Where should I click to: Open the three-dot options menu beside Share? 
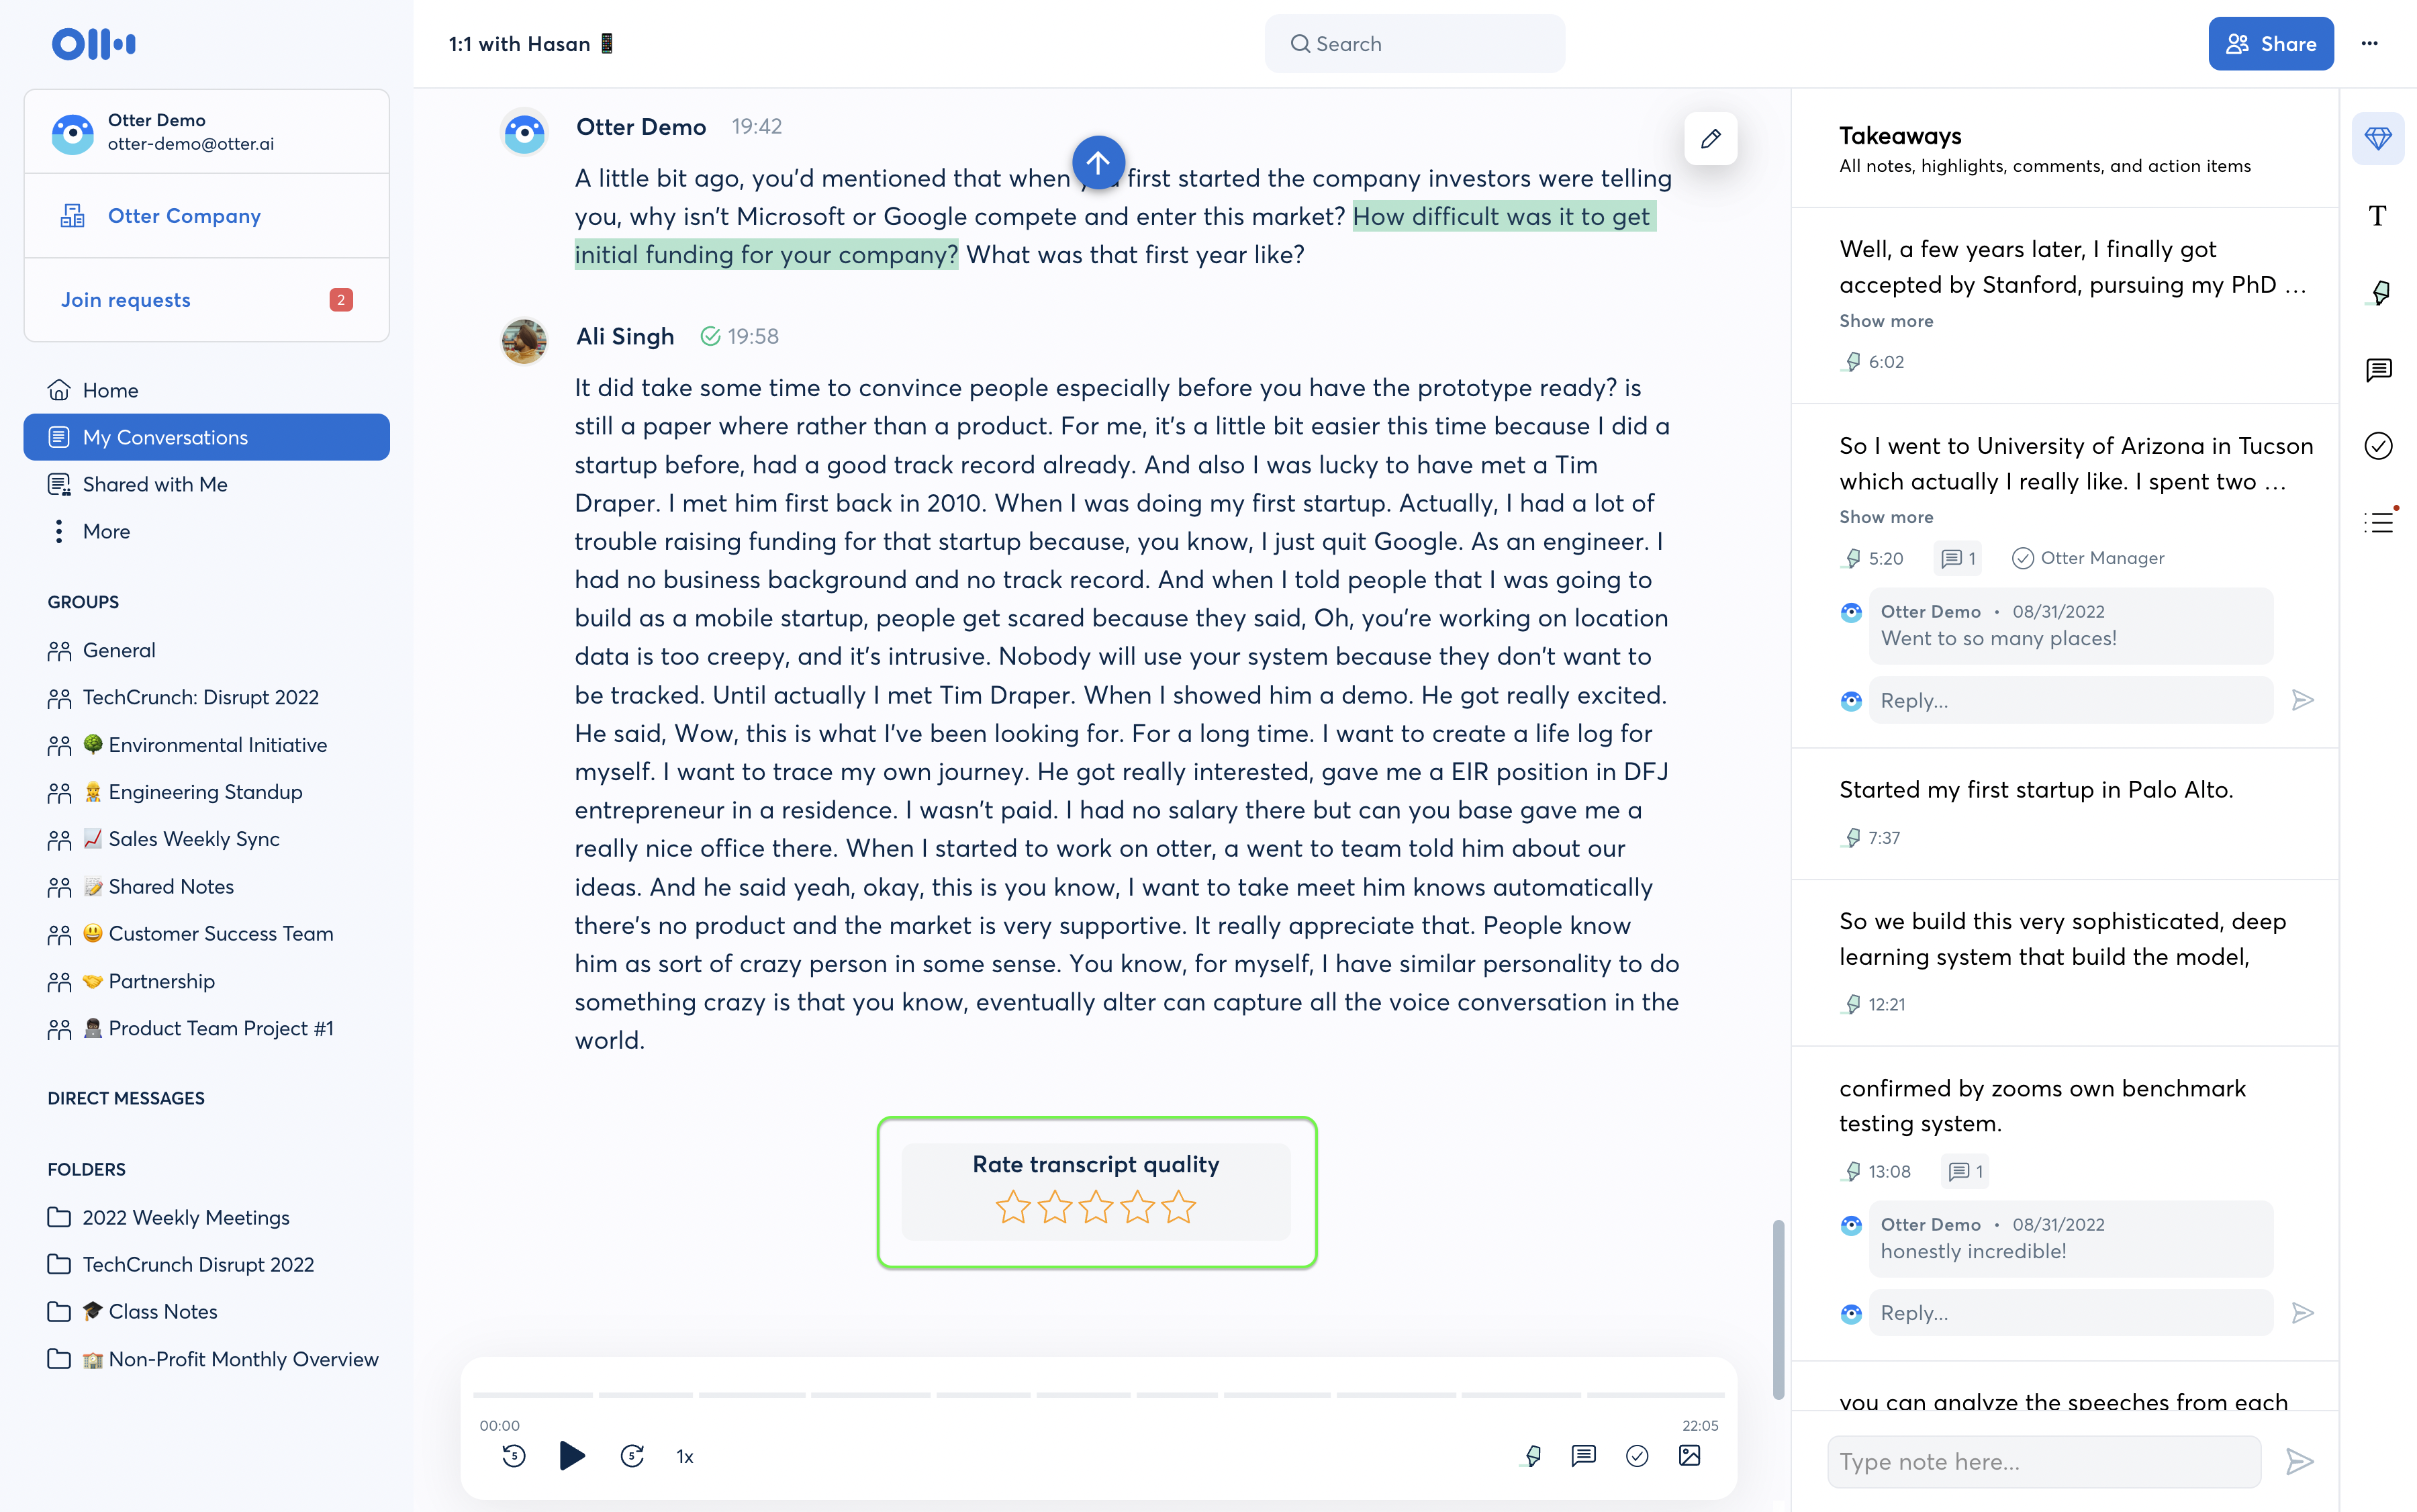tap(2369, 43)
